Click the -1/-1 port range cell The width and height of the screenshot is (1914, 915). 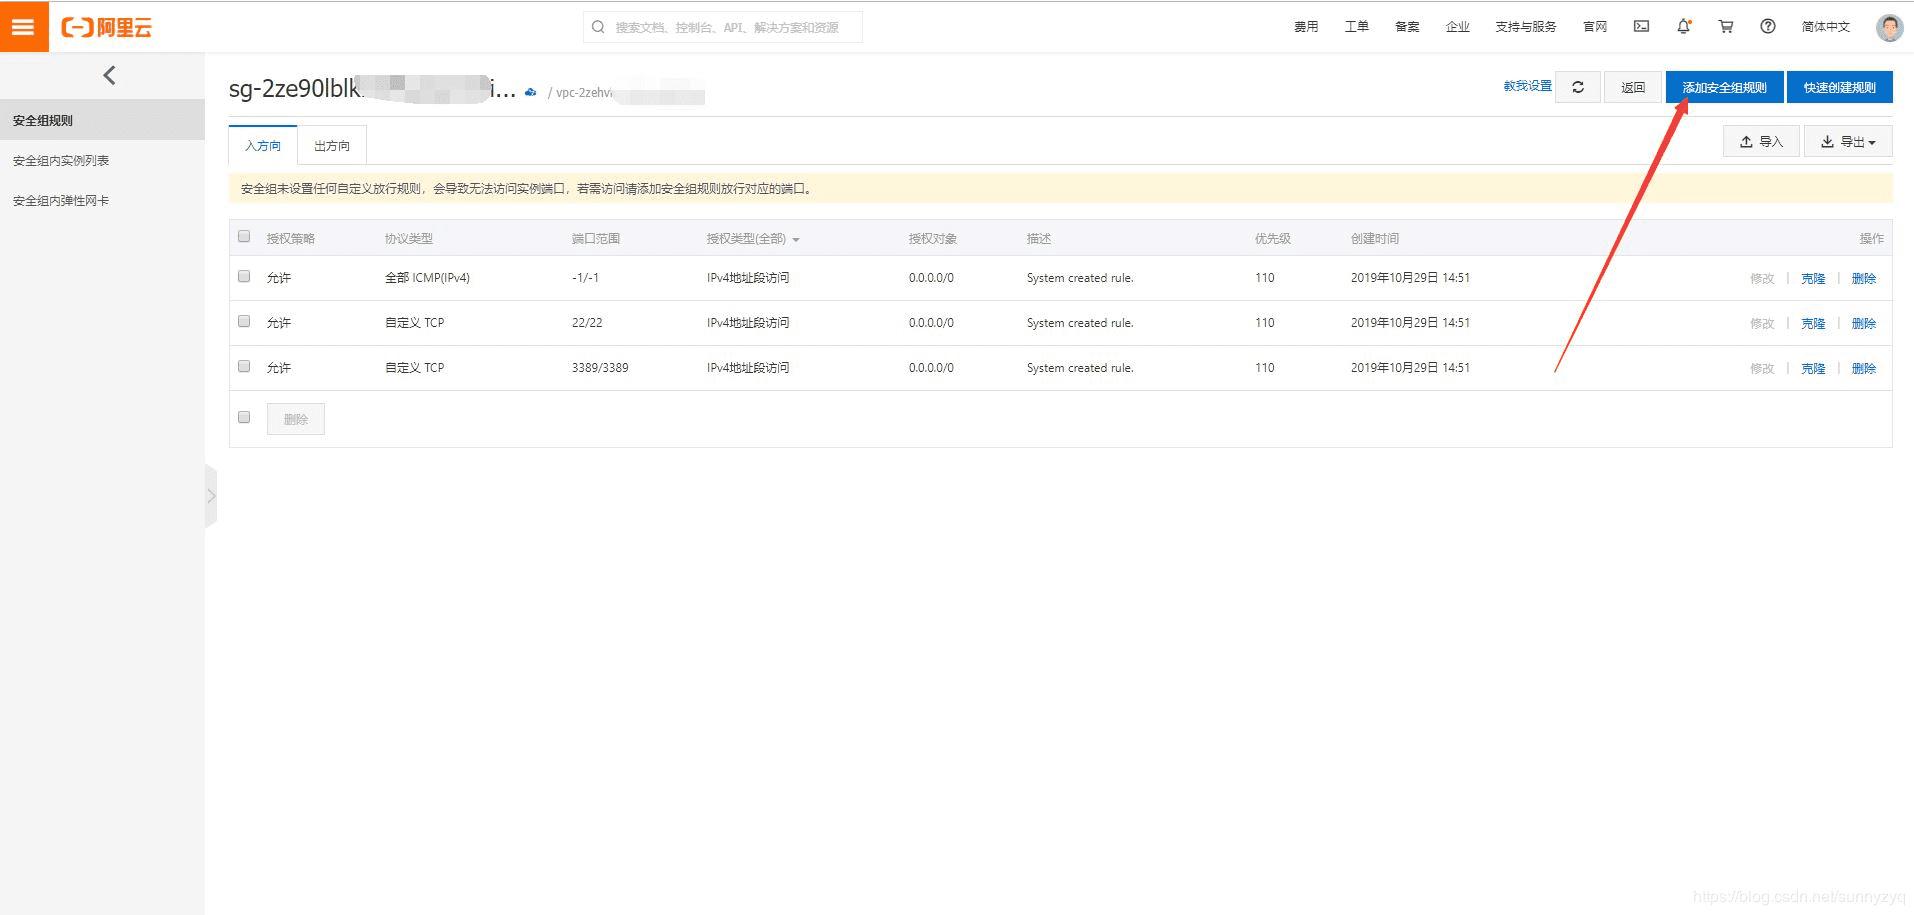(585, 278)
